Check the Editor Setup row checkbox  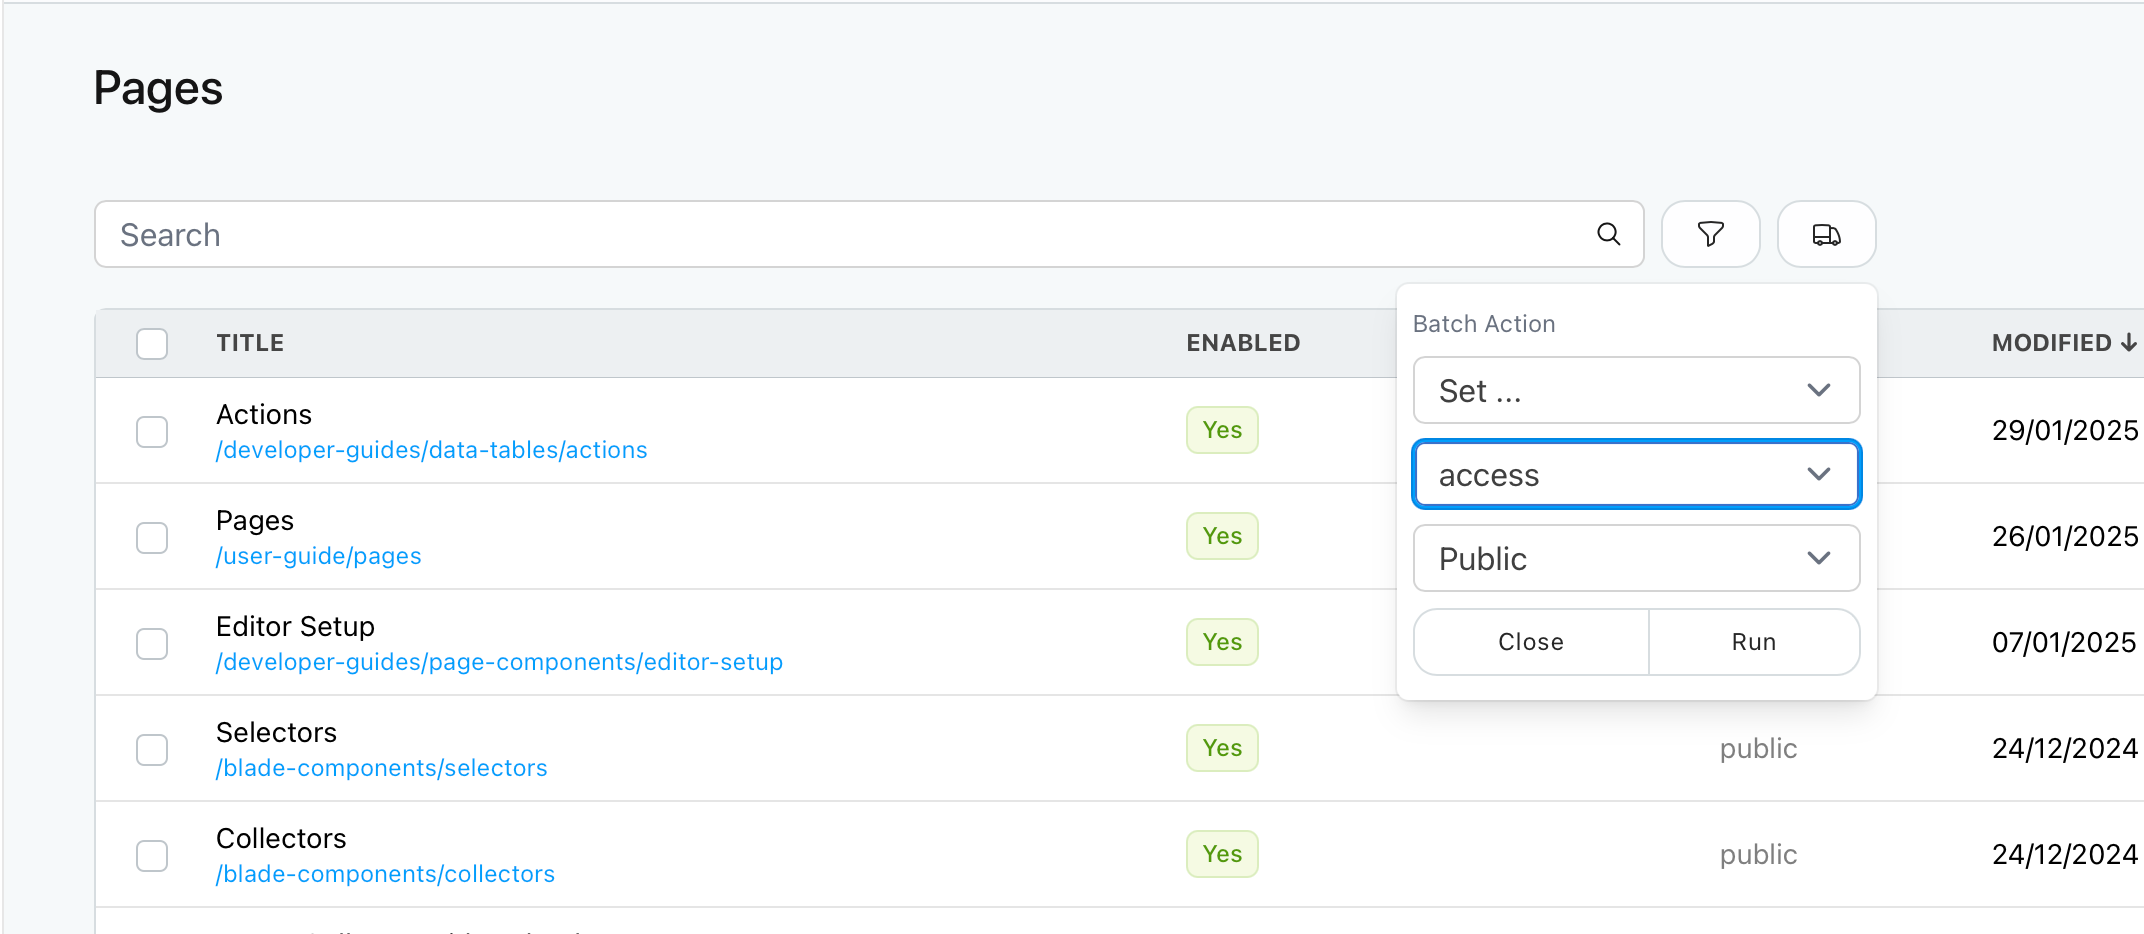pos(152,644)
